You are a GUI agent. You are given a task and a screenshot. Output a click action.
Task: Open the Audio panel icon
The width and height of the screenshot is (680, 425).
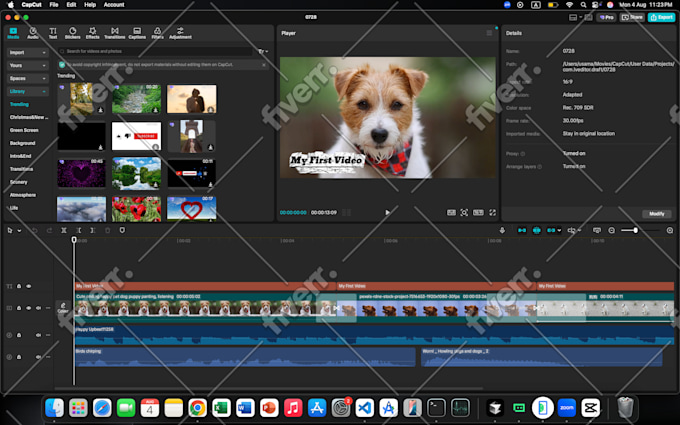point(33,33)
